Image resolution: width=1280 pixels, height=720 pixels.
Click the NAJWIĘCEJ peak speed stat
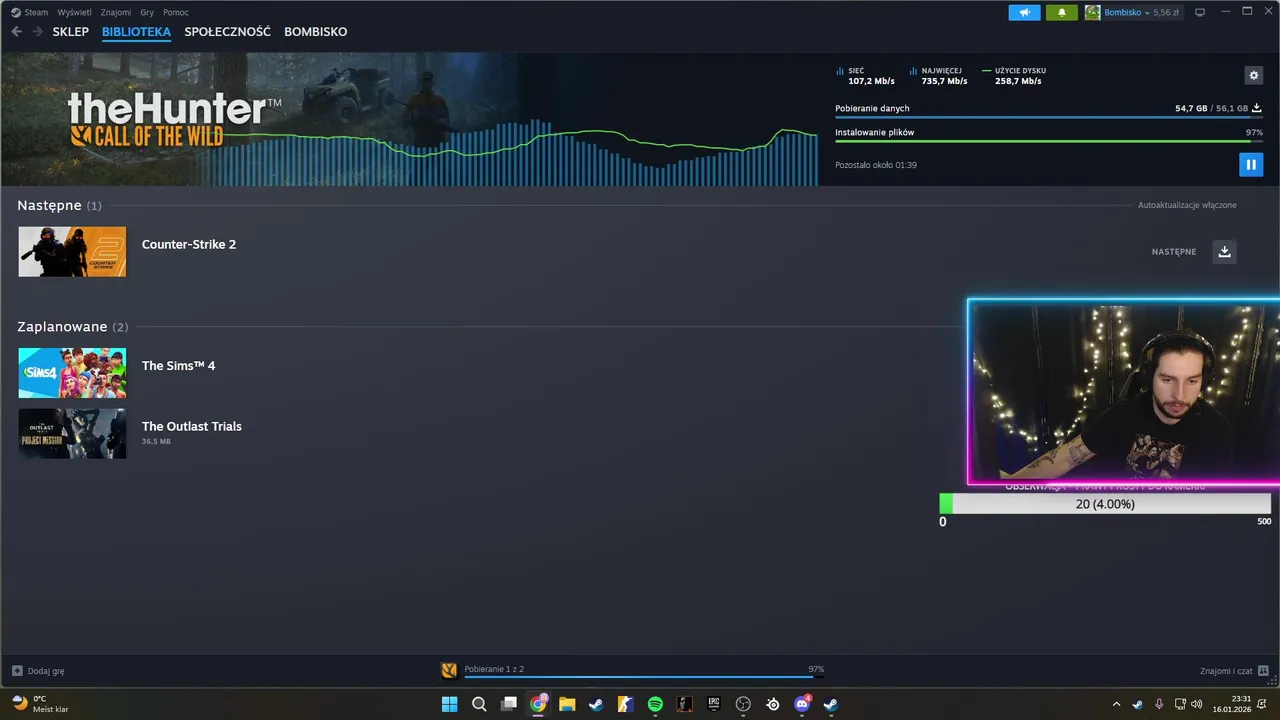click(x=939, y=76)
